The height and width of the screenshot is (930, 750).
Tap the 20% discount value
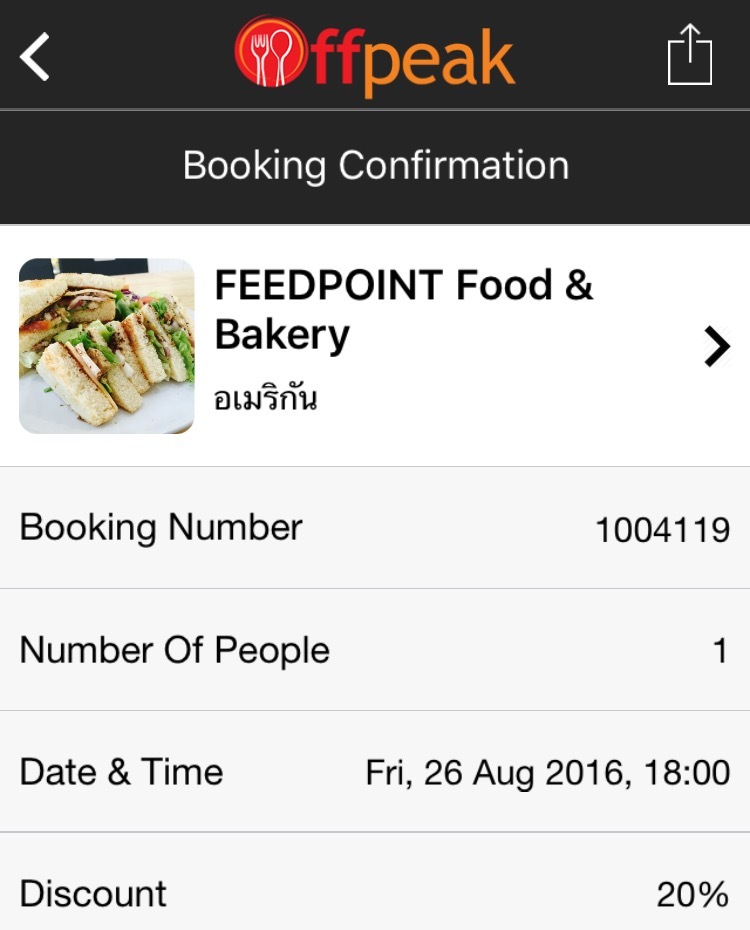[x=693, y=894]
